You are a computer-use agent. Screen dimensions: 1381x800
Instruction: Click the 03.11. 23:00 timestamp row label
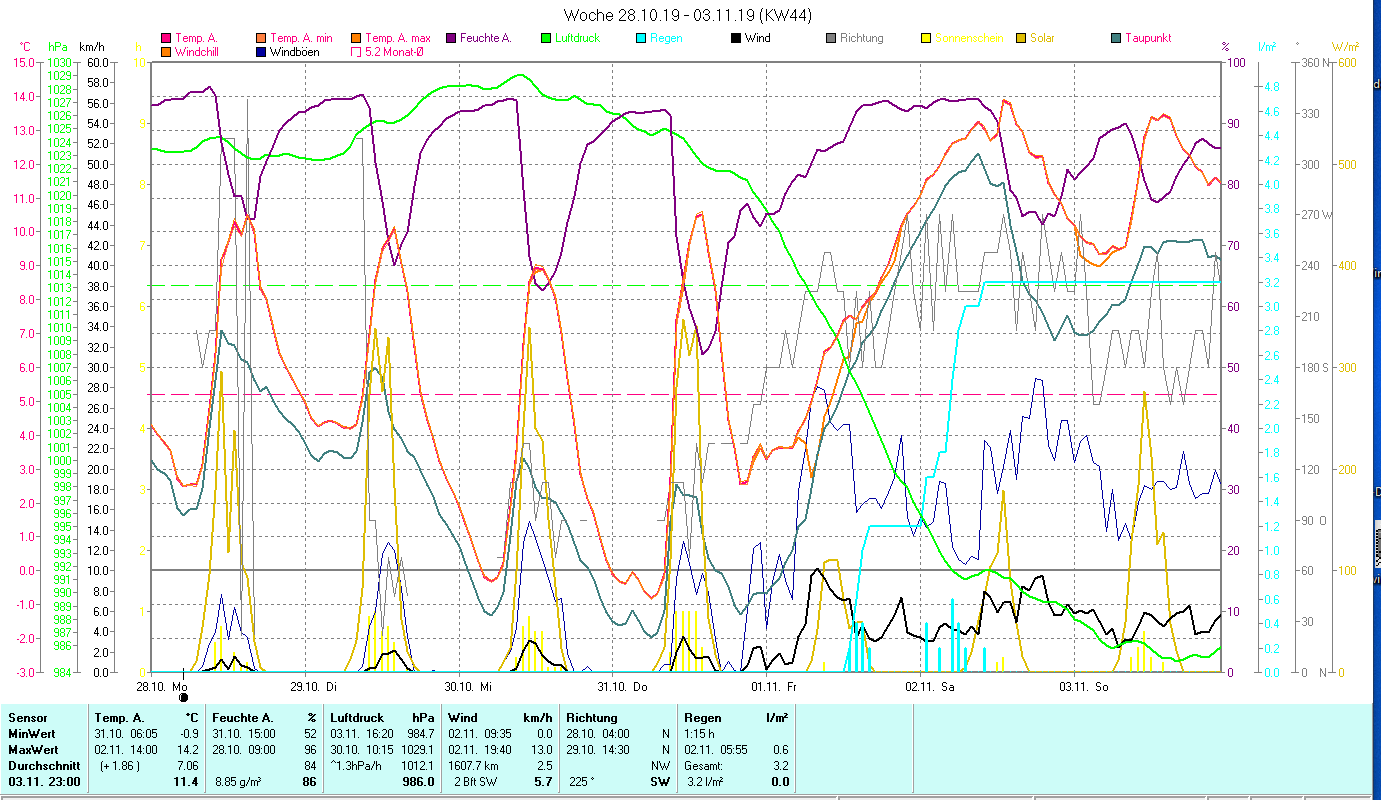[x=44, y=782]
